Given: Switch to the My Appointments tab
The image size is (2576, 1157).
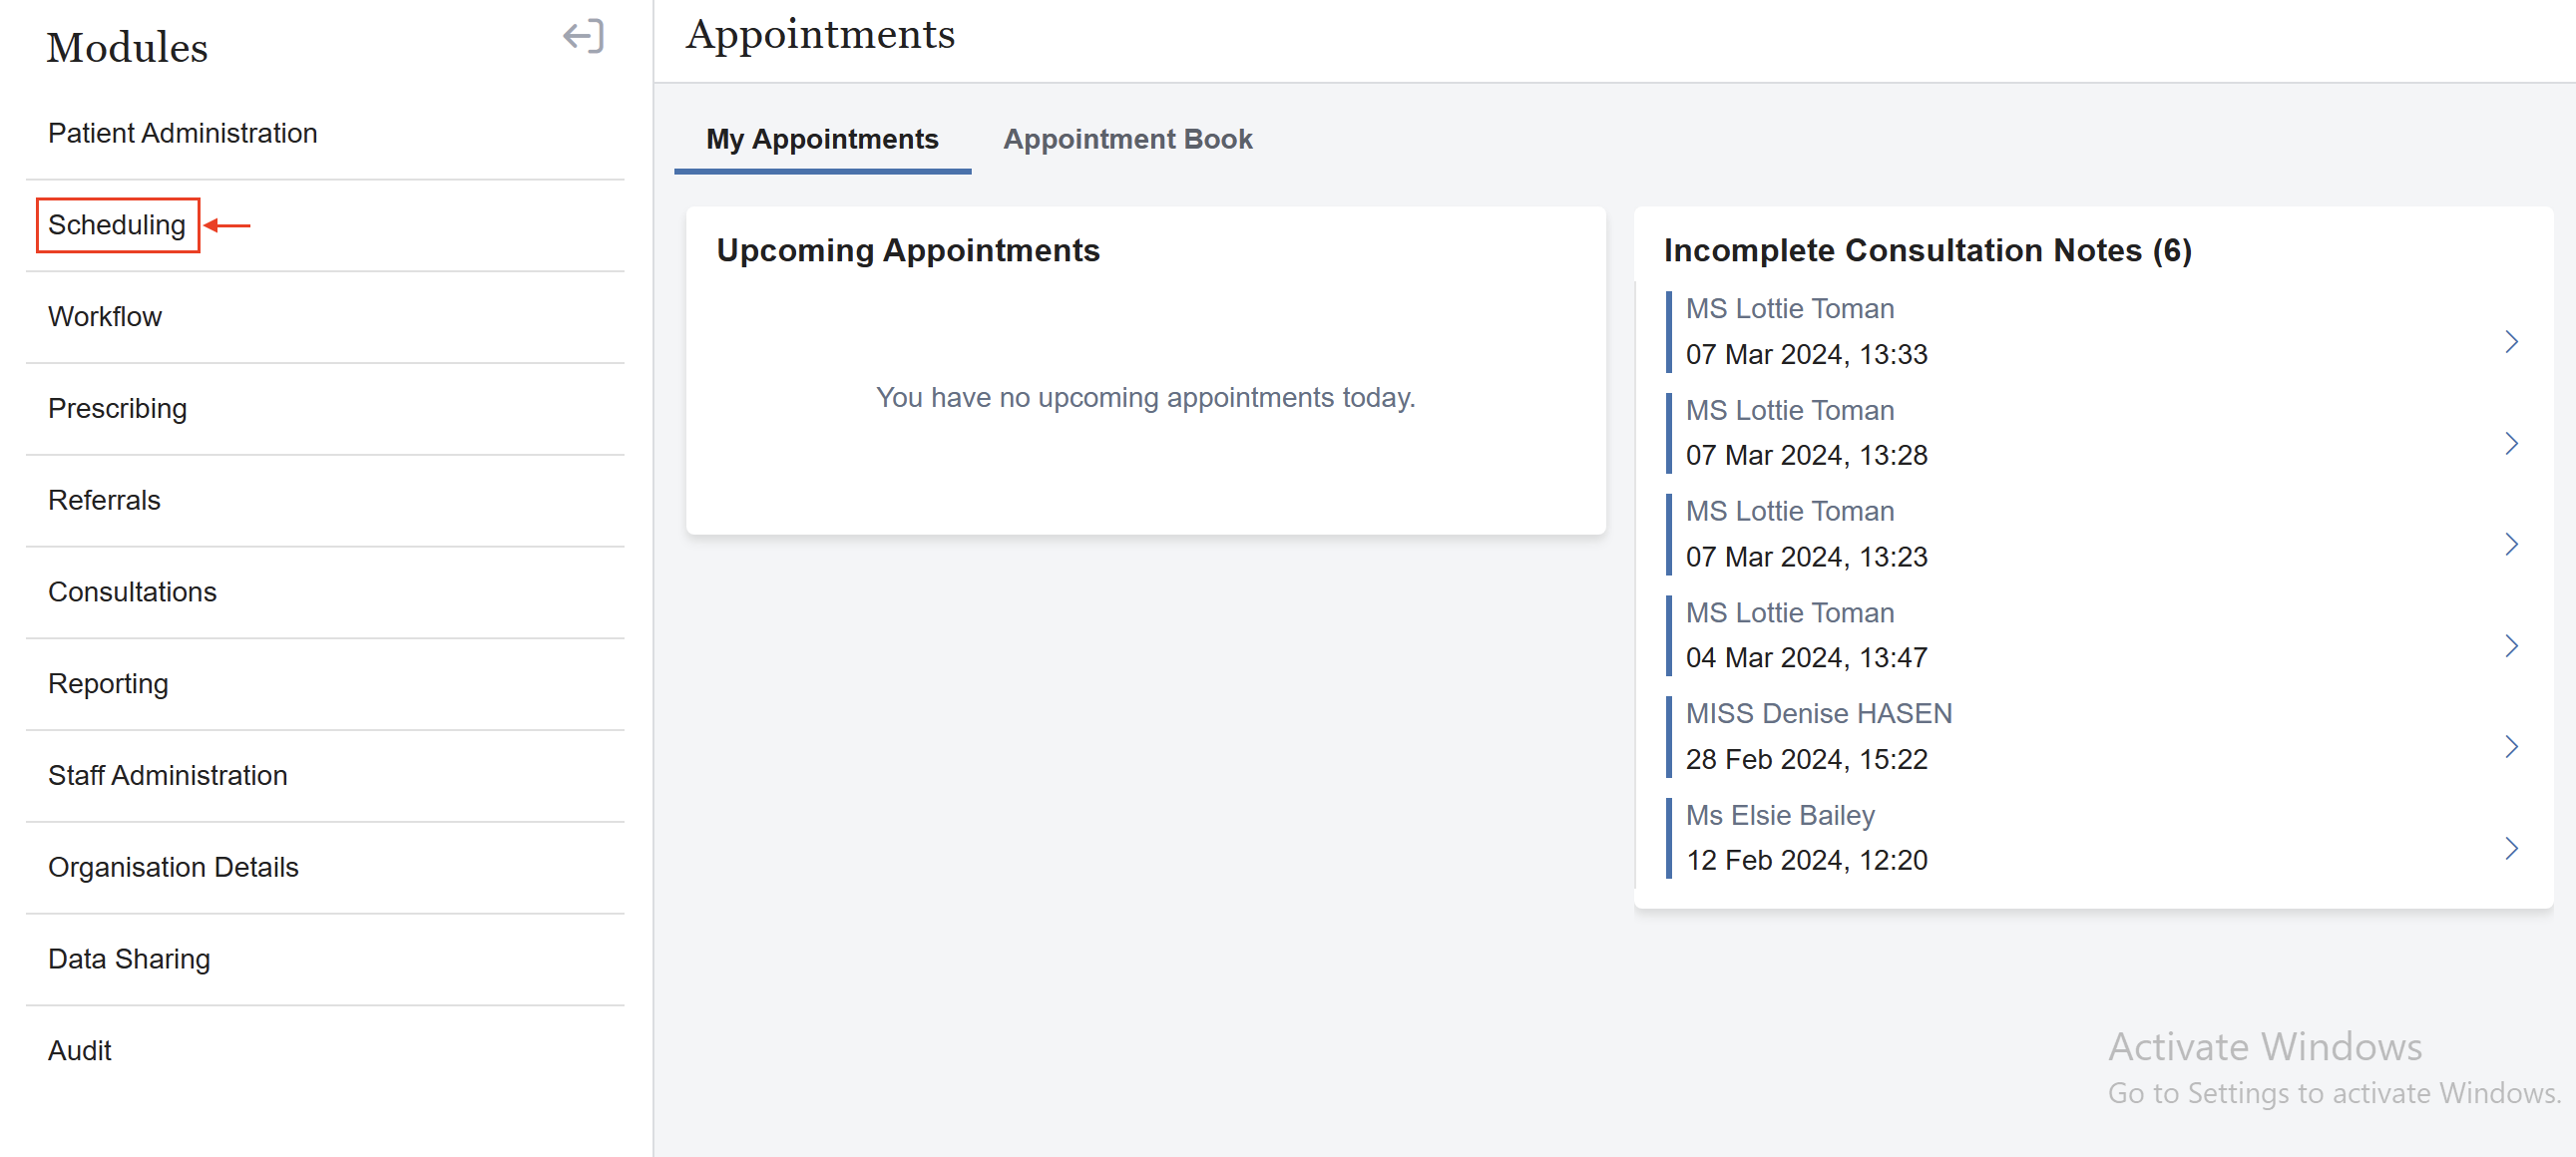Looking at the screenshot, I should pyautogui.click(x=821, y=139).
